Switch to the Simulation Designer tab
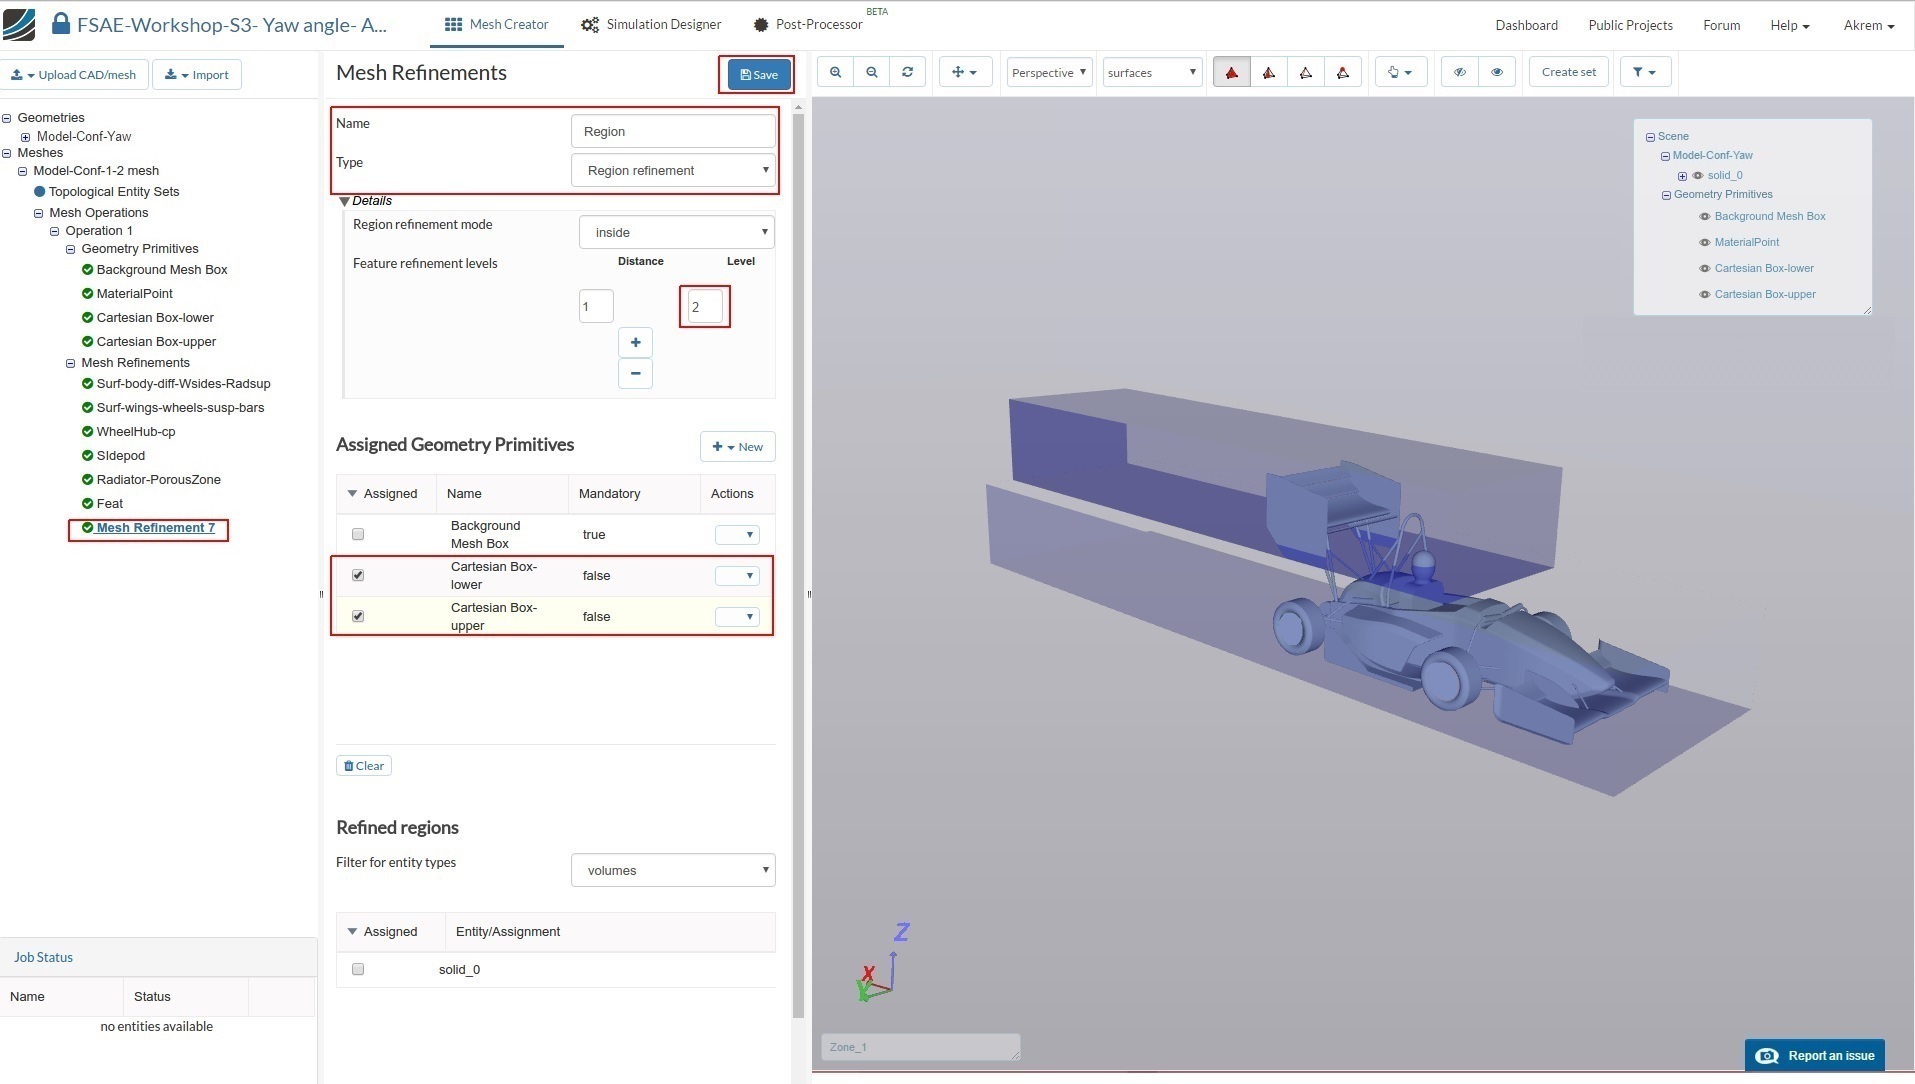The width and height of the screenshot is (1915, 1084). click(x=651, y=24)
